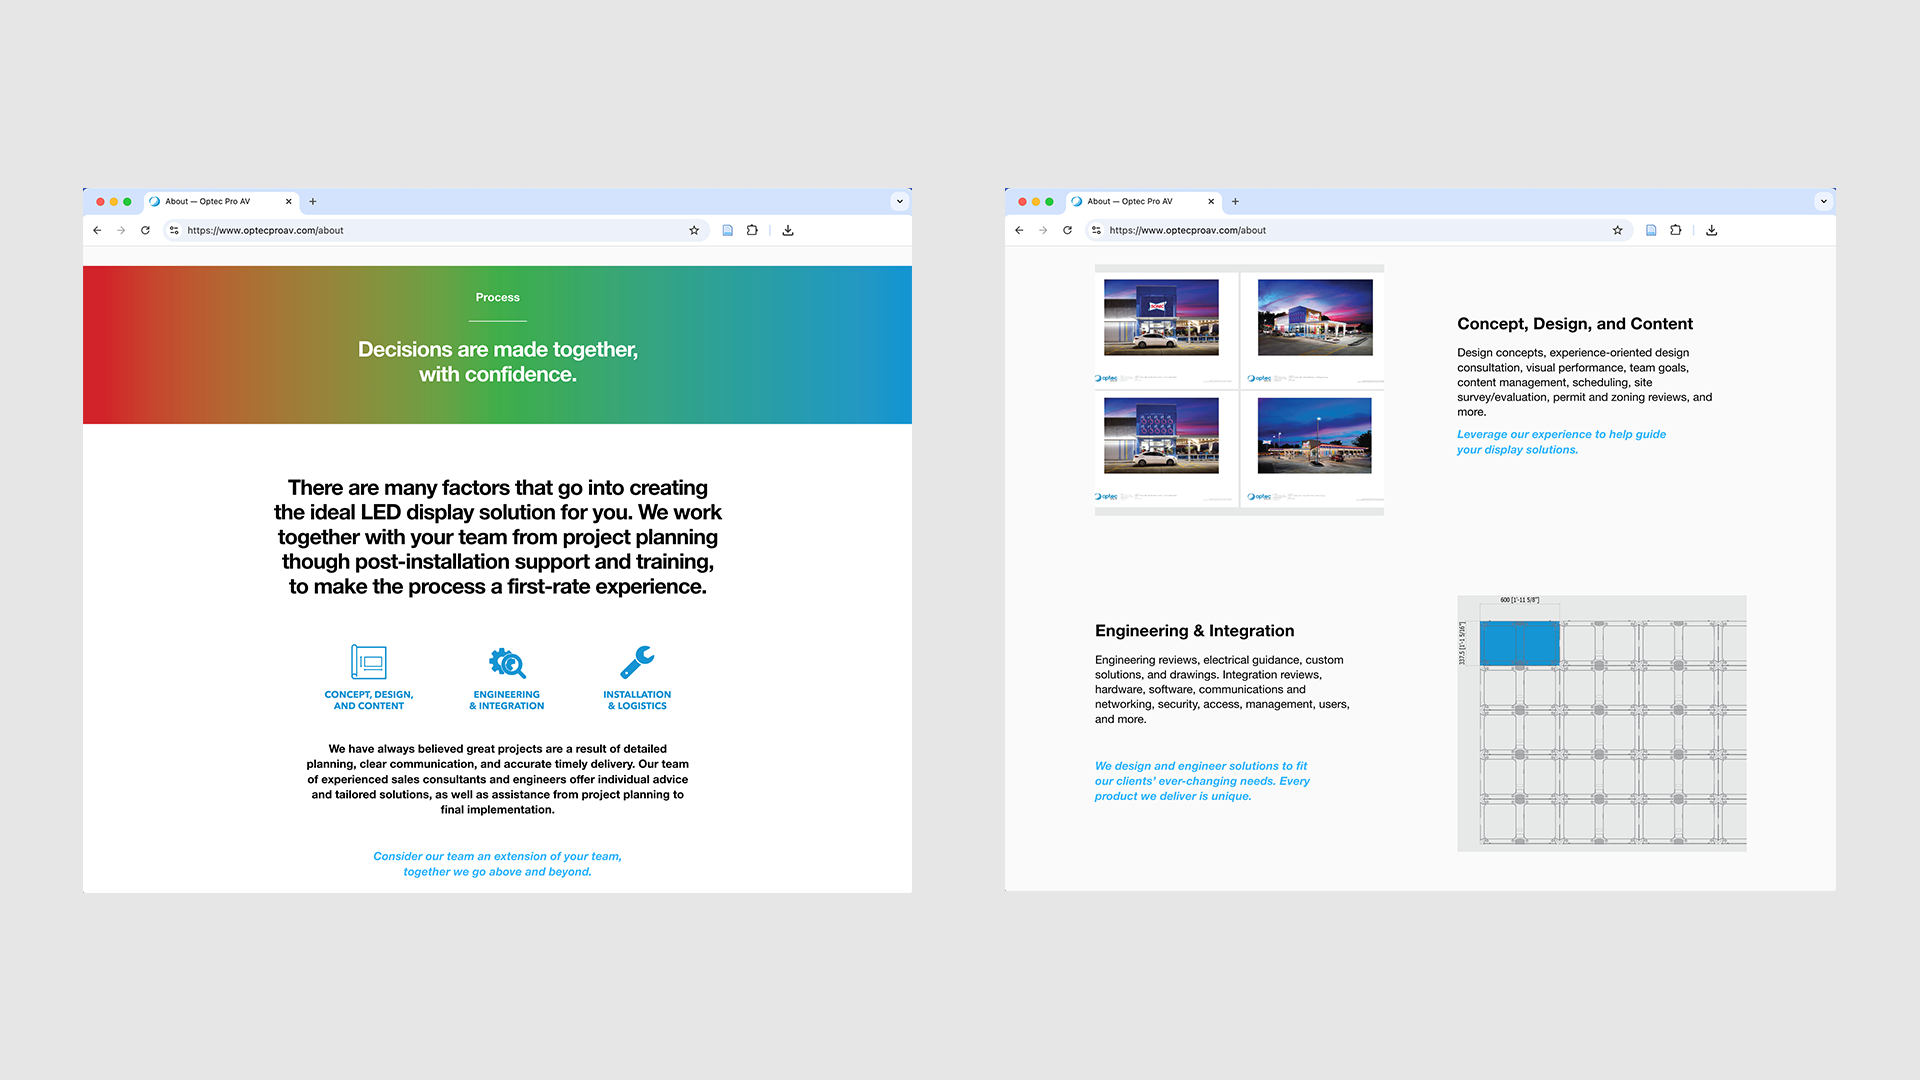Open new tab plus in right window

(x=1235, y=201)
